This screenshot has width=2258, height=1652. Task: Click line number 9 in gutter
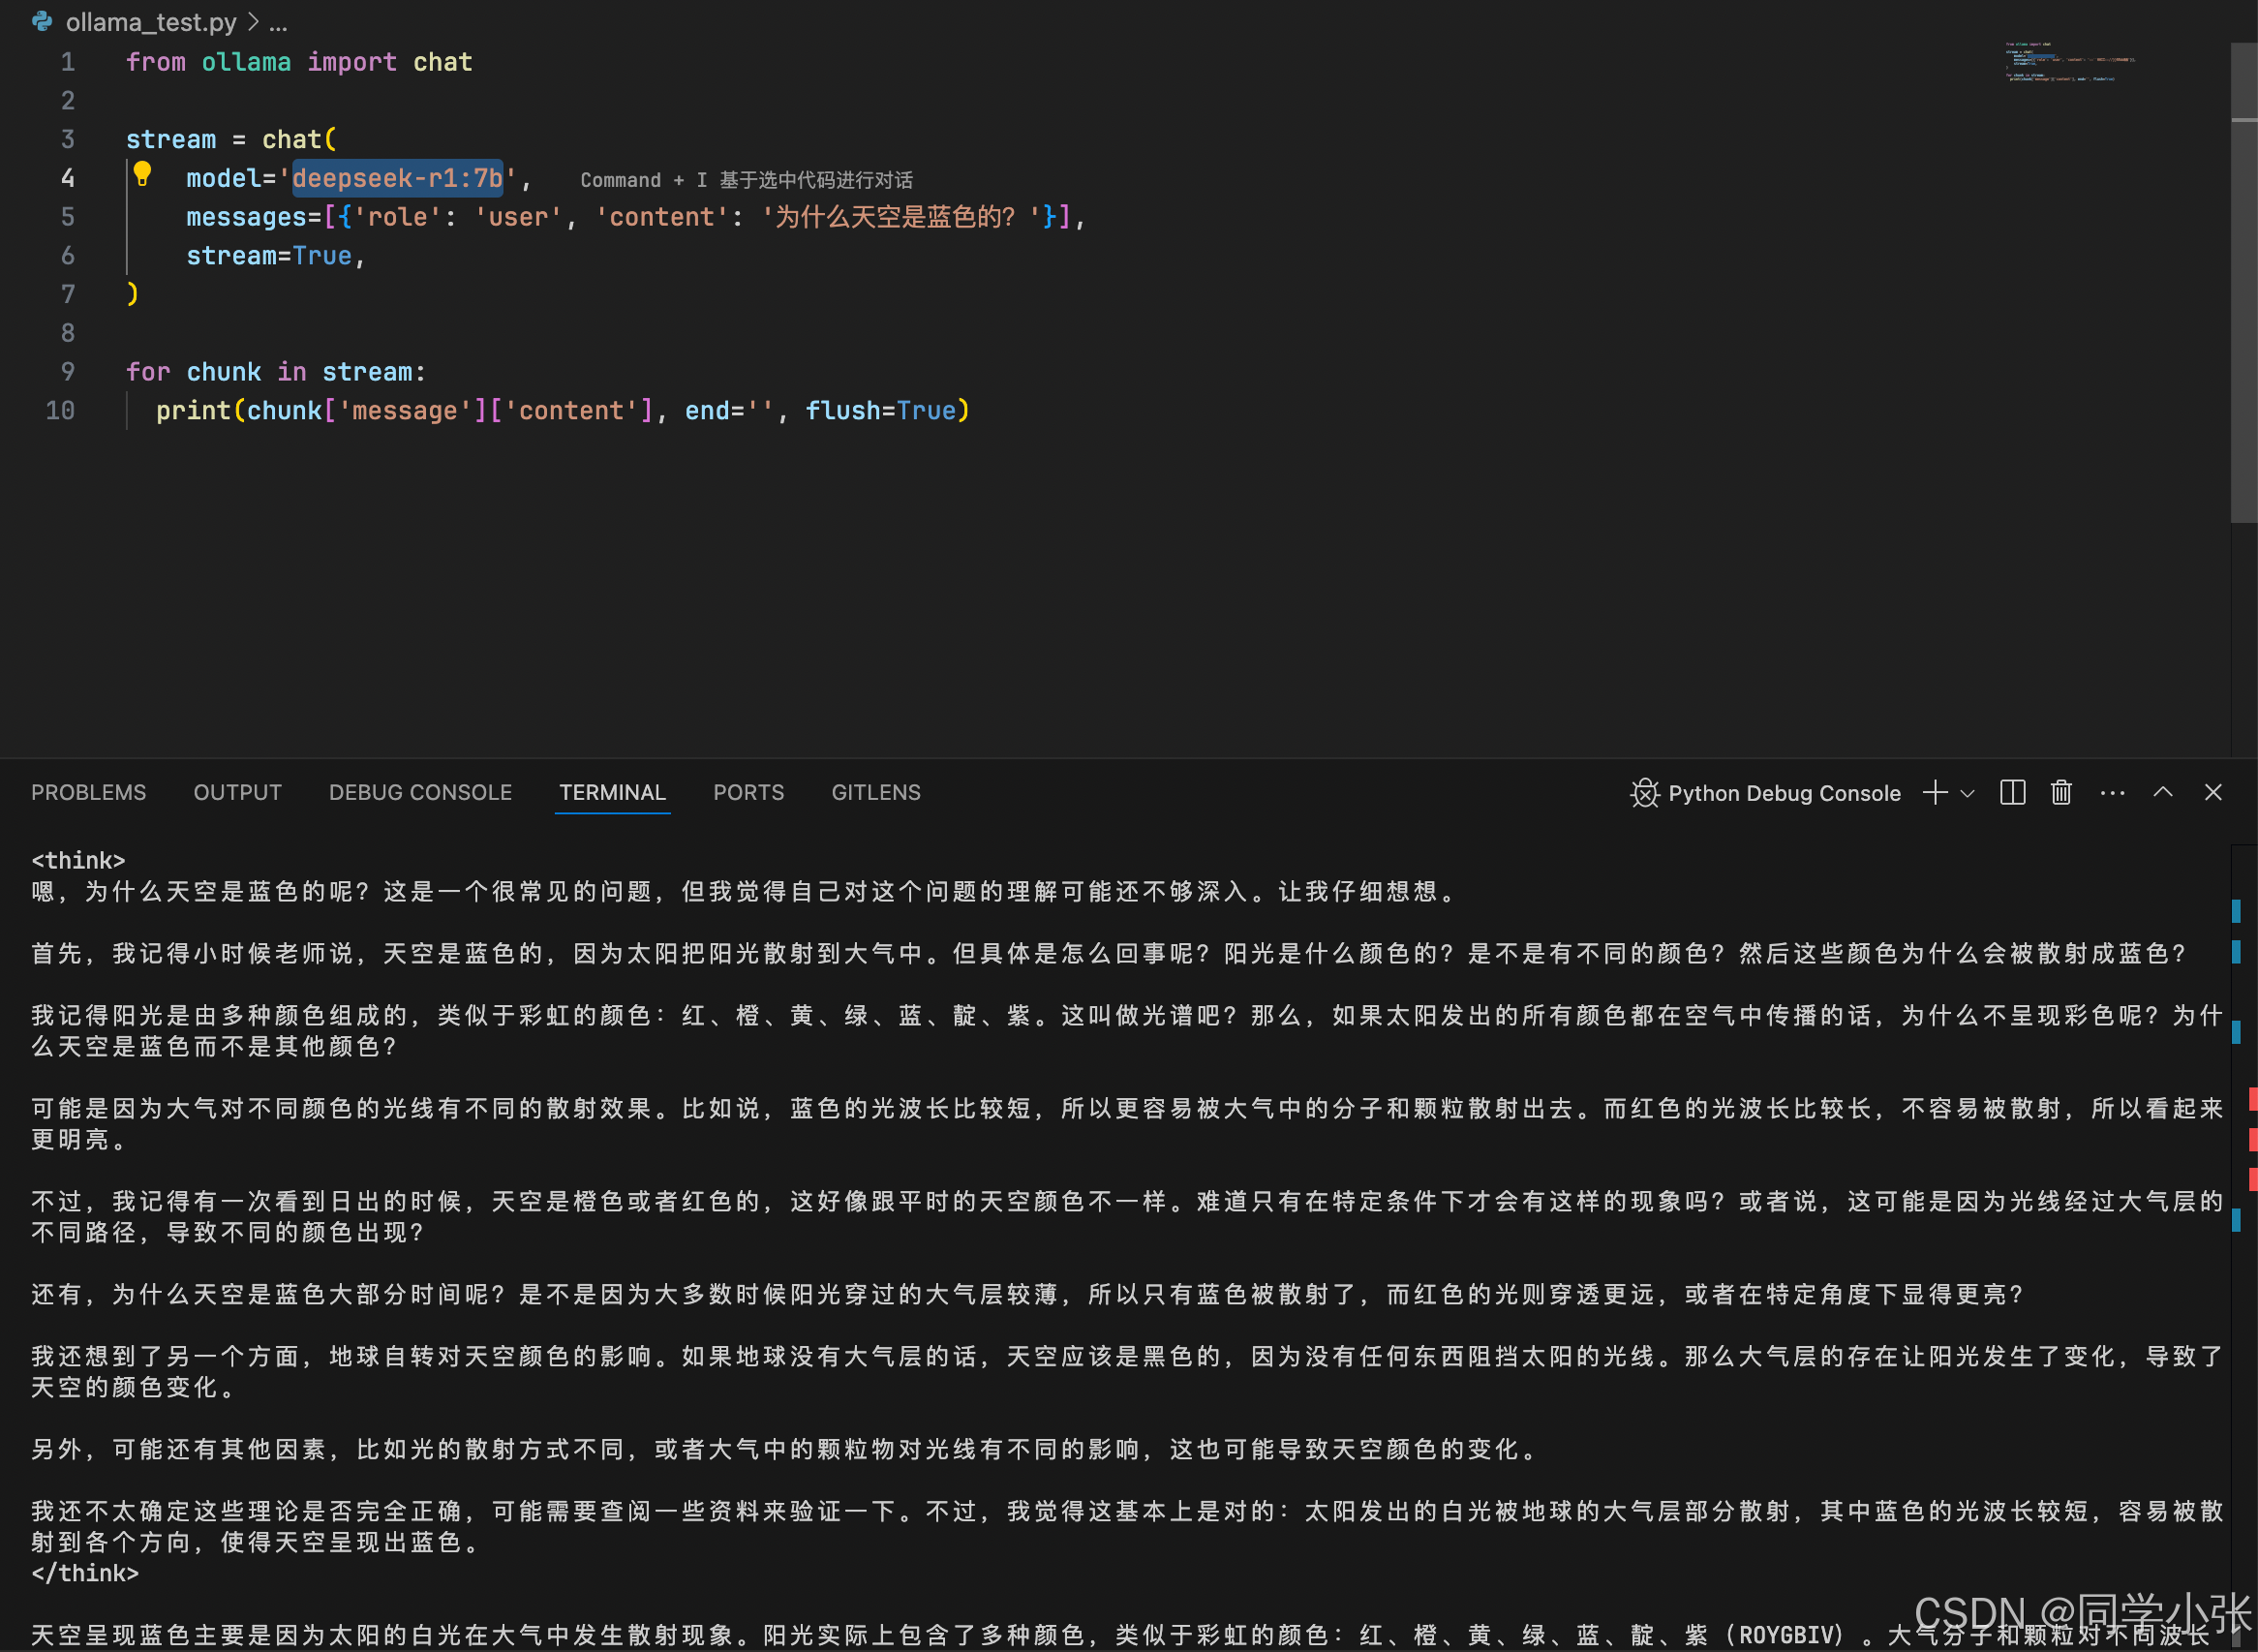(x=67, y=372)
